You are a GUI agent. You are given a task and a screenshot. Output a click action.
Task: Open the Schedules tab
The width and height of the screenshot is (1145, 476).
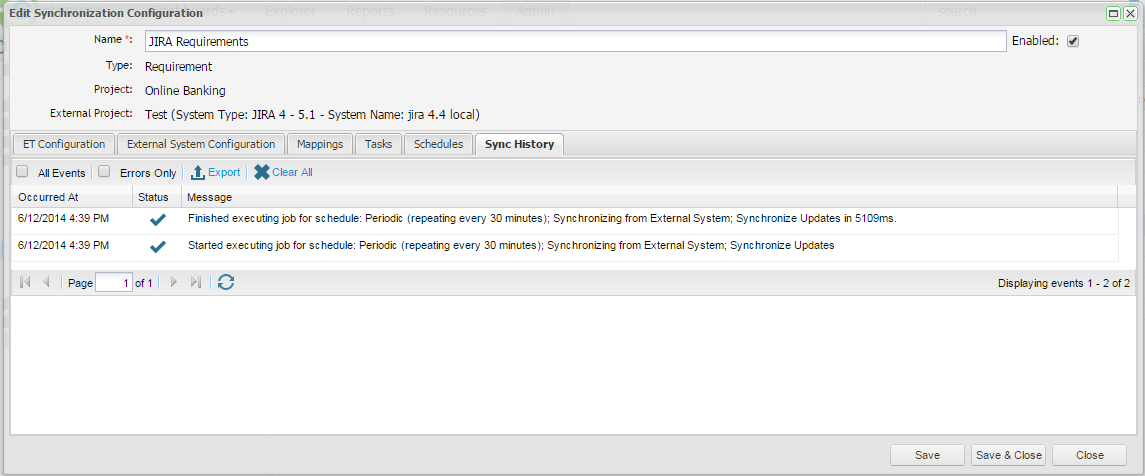438,144
